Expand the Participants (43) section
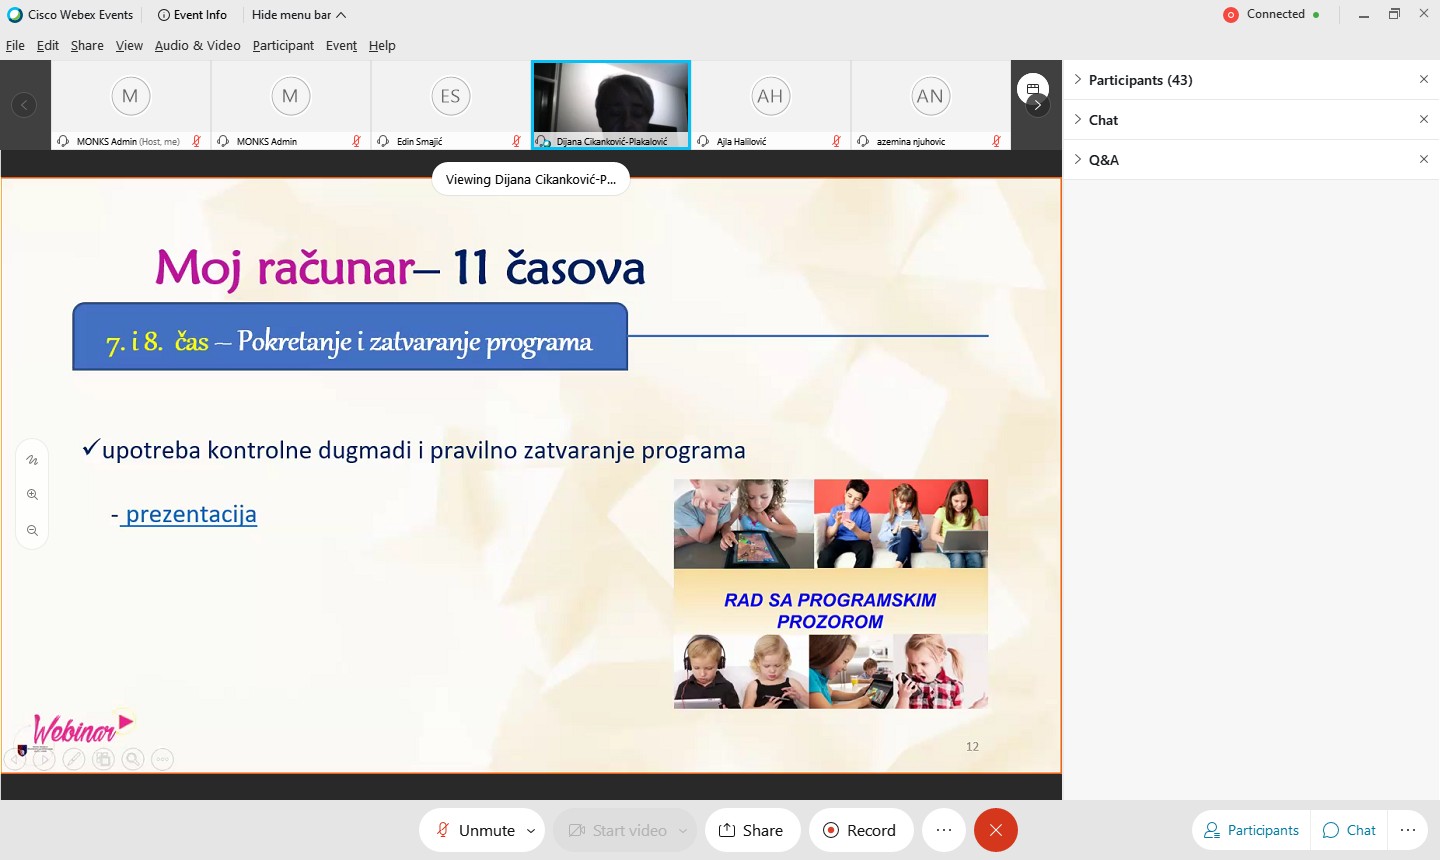 [1140, 80]
